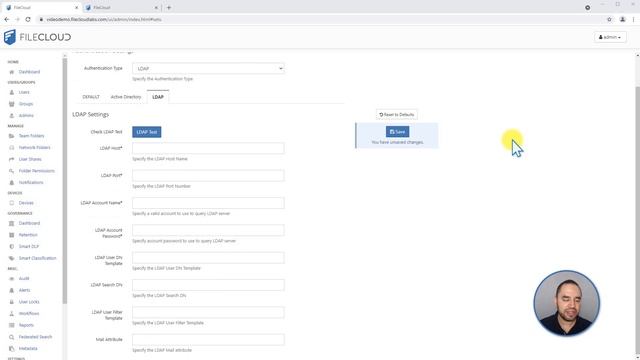Image resolution: width=640 pixels, height=360 pixels.
Task: Open Team Folders via its folder icon
Action: 11,136
